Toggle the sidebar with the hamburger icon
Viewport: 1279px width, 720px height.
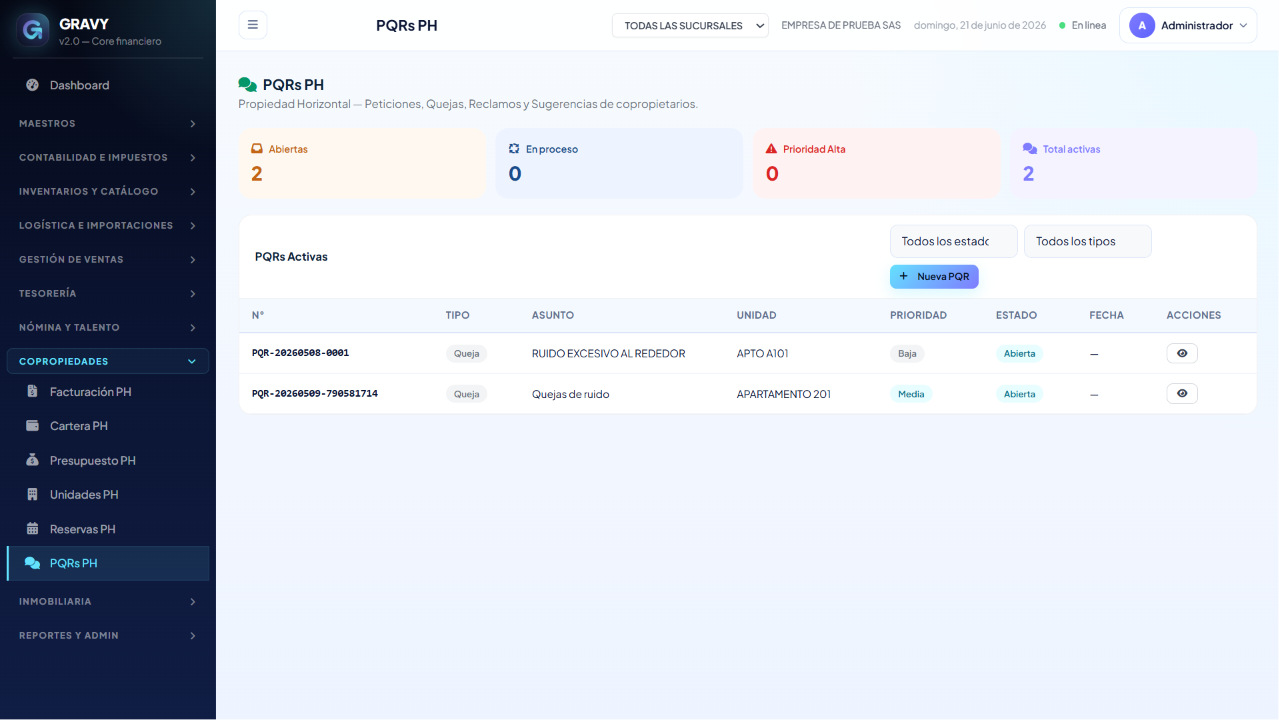[x=253, y=25]
